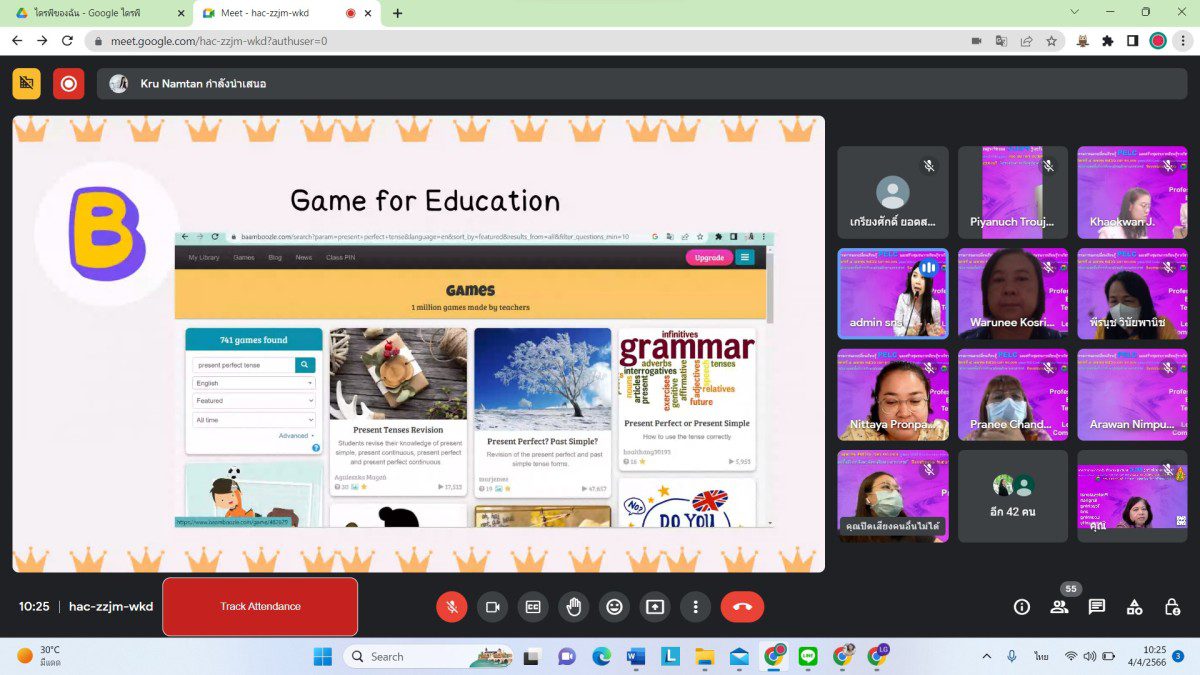1200x675 pixels.
Task: Click the taskbar Search box
Action: pos(428,656)
